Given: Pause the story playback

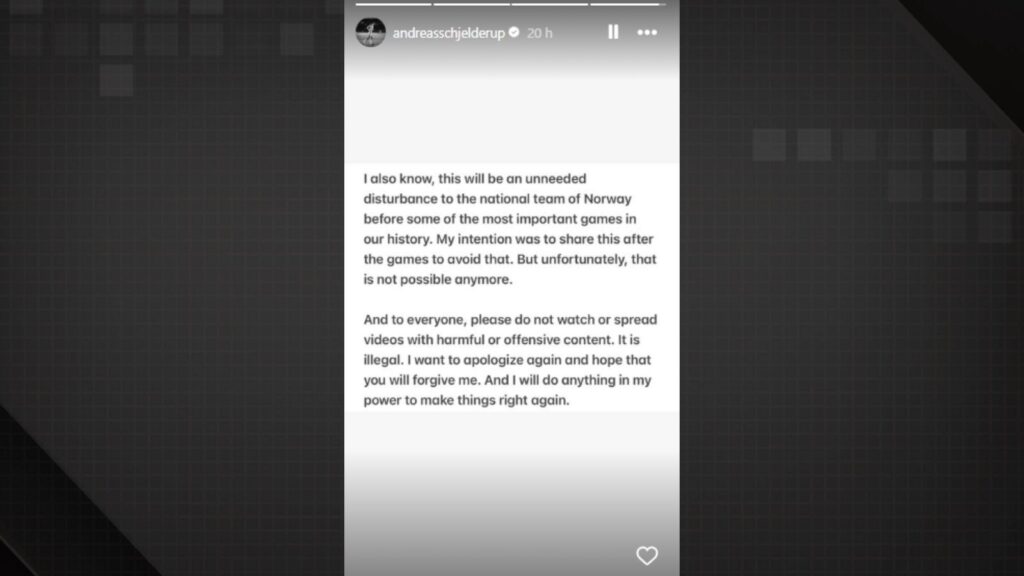Looking at the screenshot, I should tap(613, 32).
